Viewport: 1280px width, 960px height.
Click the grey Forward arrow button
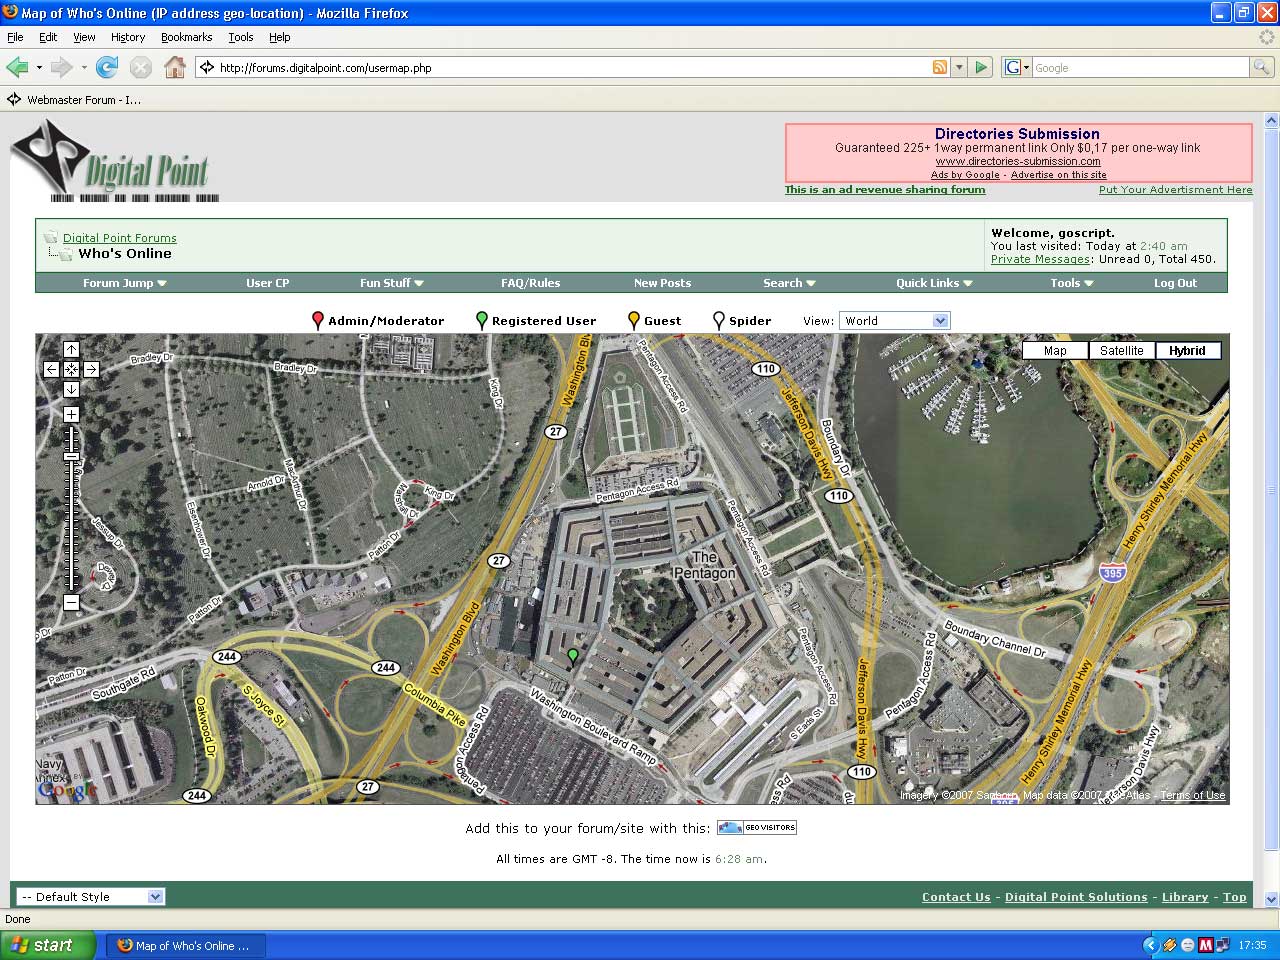(61, 67)
